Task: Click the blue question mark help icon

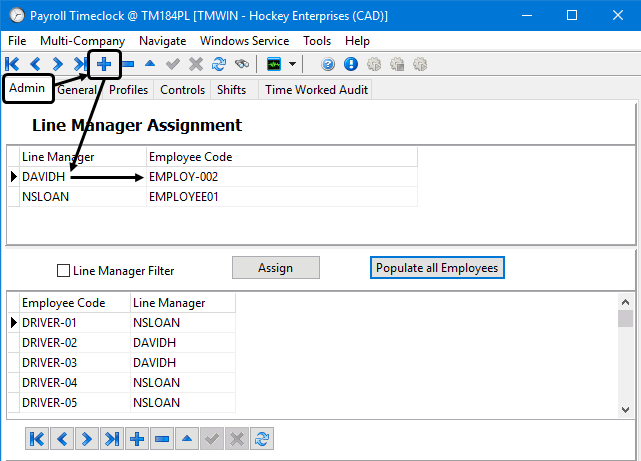Action: tap(328, 63)
